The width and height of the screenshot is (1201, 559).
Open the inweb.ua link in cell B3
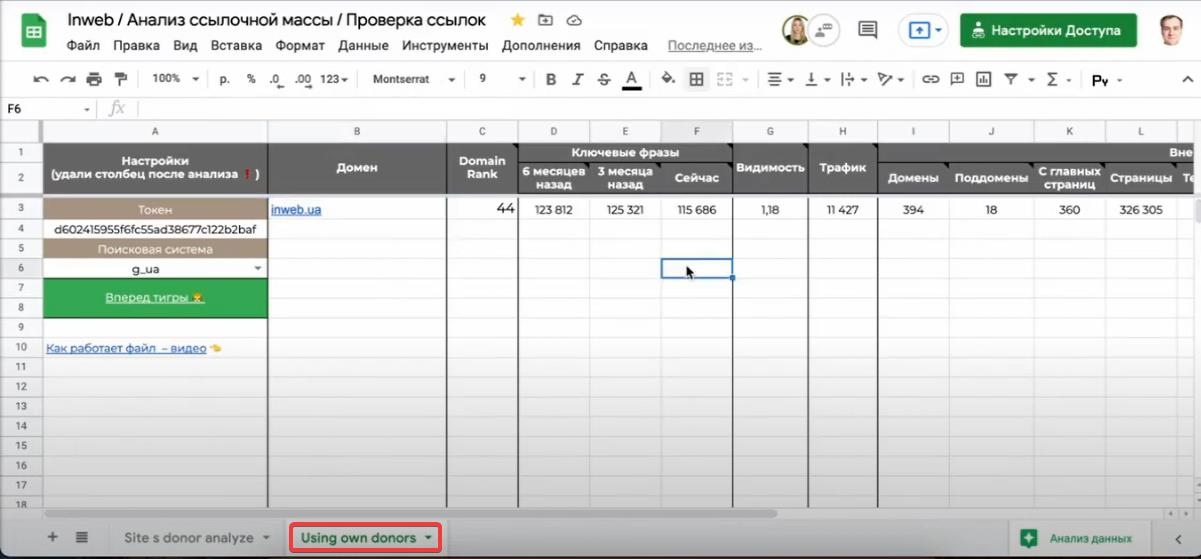pos(296,210)
